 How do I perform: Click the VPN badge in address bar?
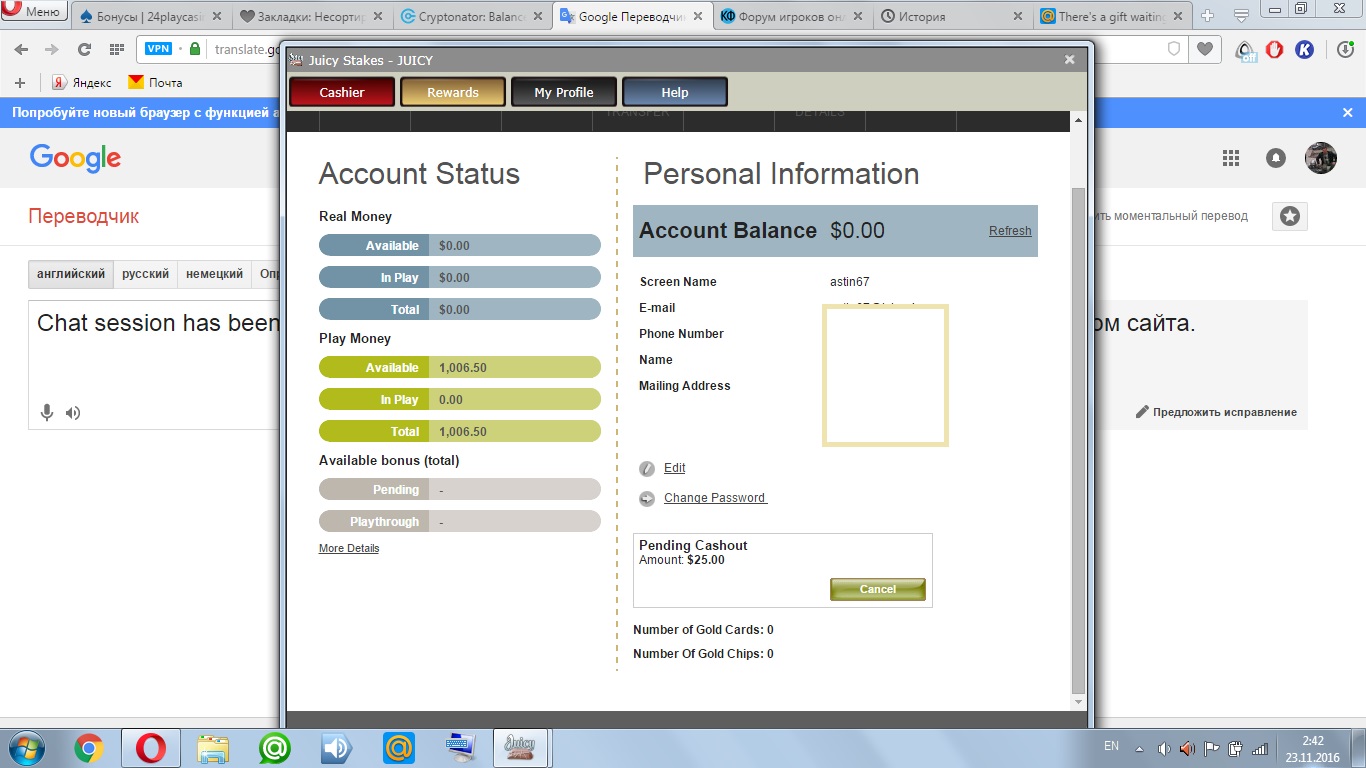tap(158, 49)
